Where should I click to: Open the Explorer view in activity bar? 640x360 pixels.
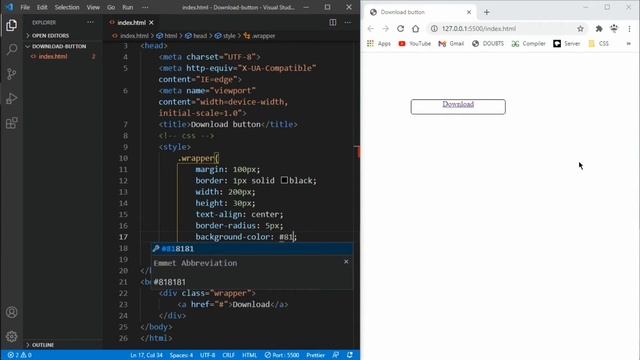click(11, 25)
